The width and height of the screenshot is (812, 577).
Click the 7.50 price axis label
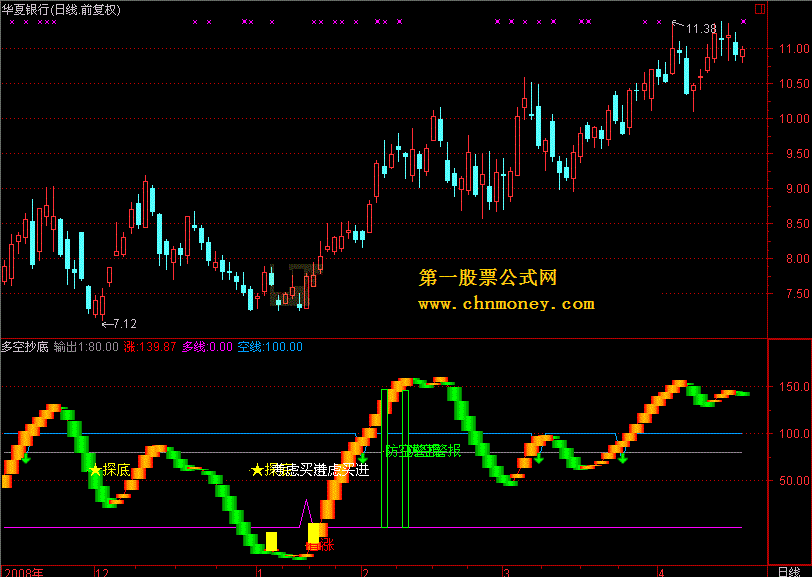[x=798, y=294]
